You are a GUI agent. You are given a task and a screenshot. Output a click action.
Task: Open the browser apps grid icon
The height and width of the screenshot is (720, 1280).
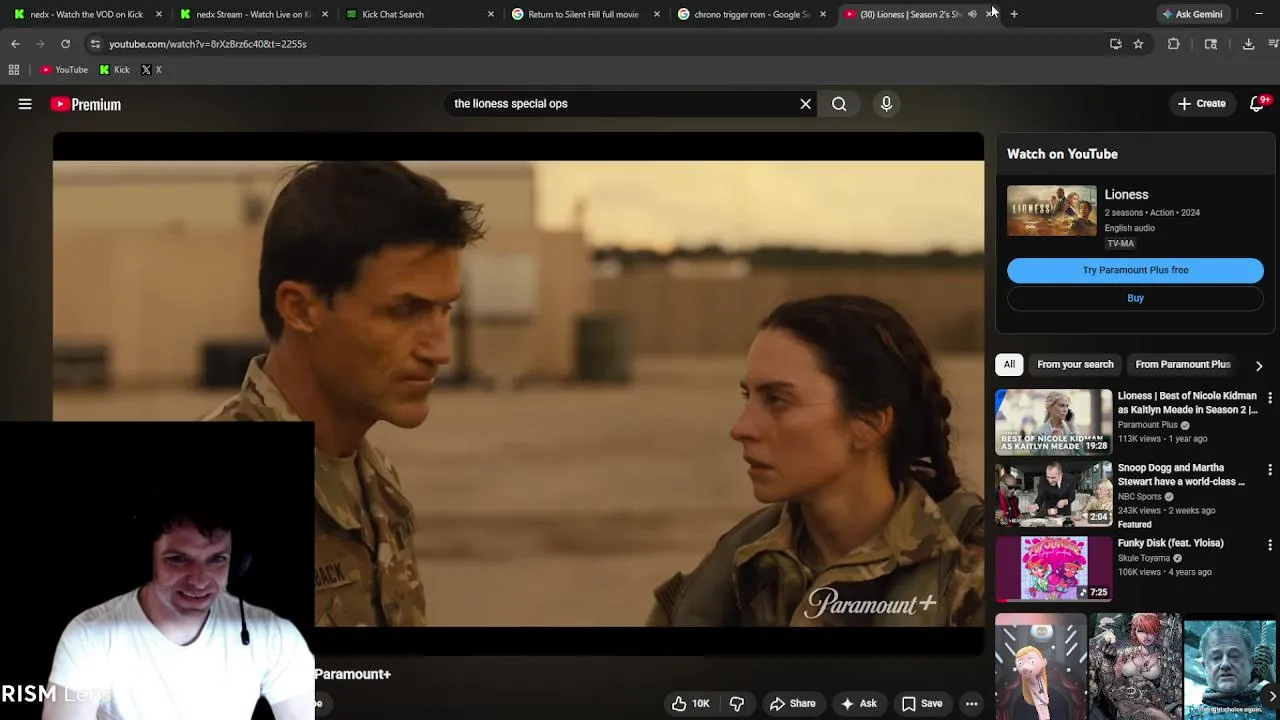[14, 70]
